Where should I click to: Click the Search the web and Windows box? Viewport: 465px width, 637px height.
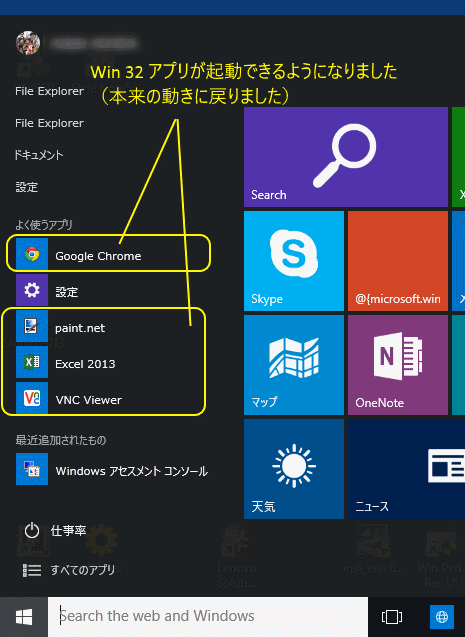pos(208,617)
